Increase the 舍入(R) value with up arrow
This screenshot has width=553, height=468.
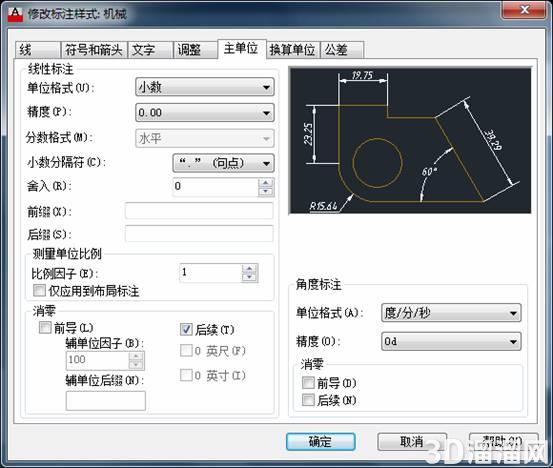point(266,183)
